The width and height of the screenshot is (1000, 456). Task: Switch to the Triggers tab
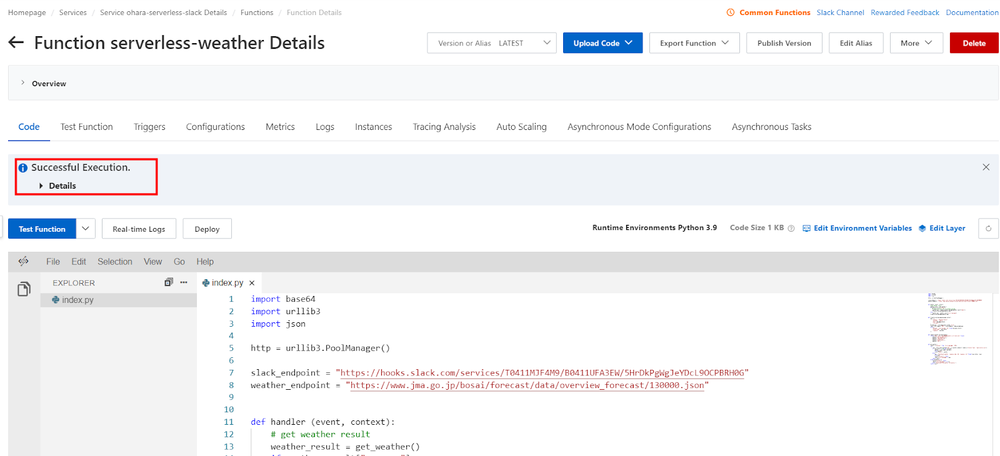149,127
